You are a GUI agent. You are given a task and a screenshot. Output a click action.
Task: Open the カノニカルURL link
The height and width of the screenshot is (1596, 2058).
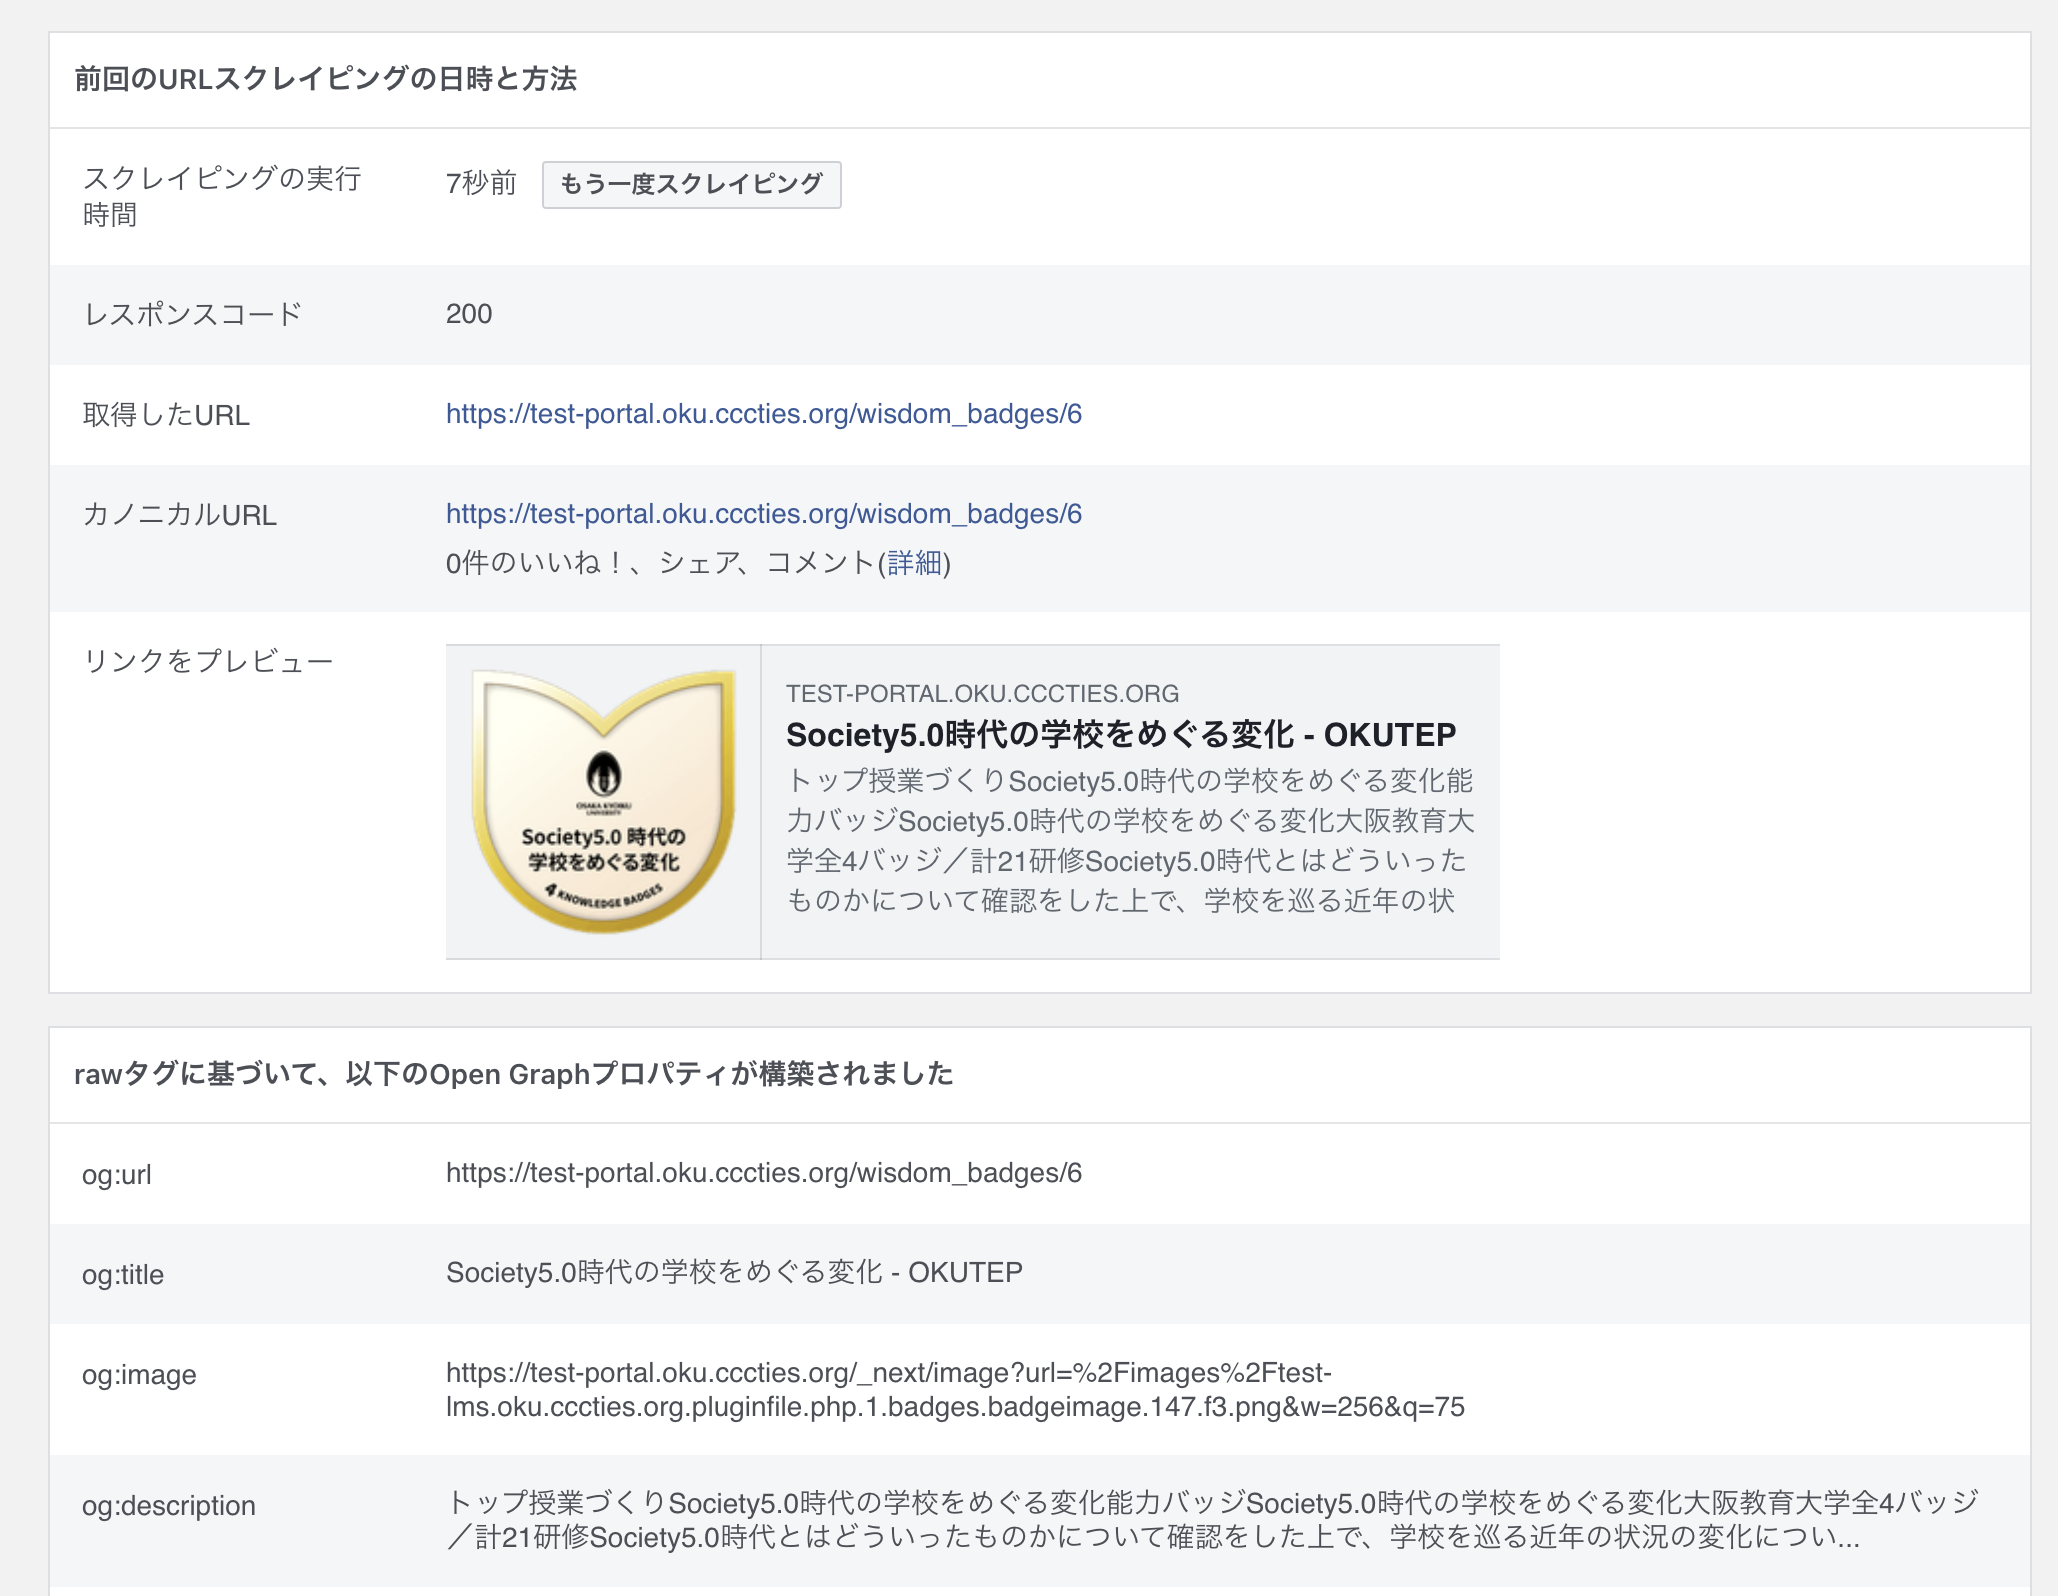coord(764,514)
